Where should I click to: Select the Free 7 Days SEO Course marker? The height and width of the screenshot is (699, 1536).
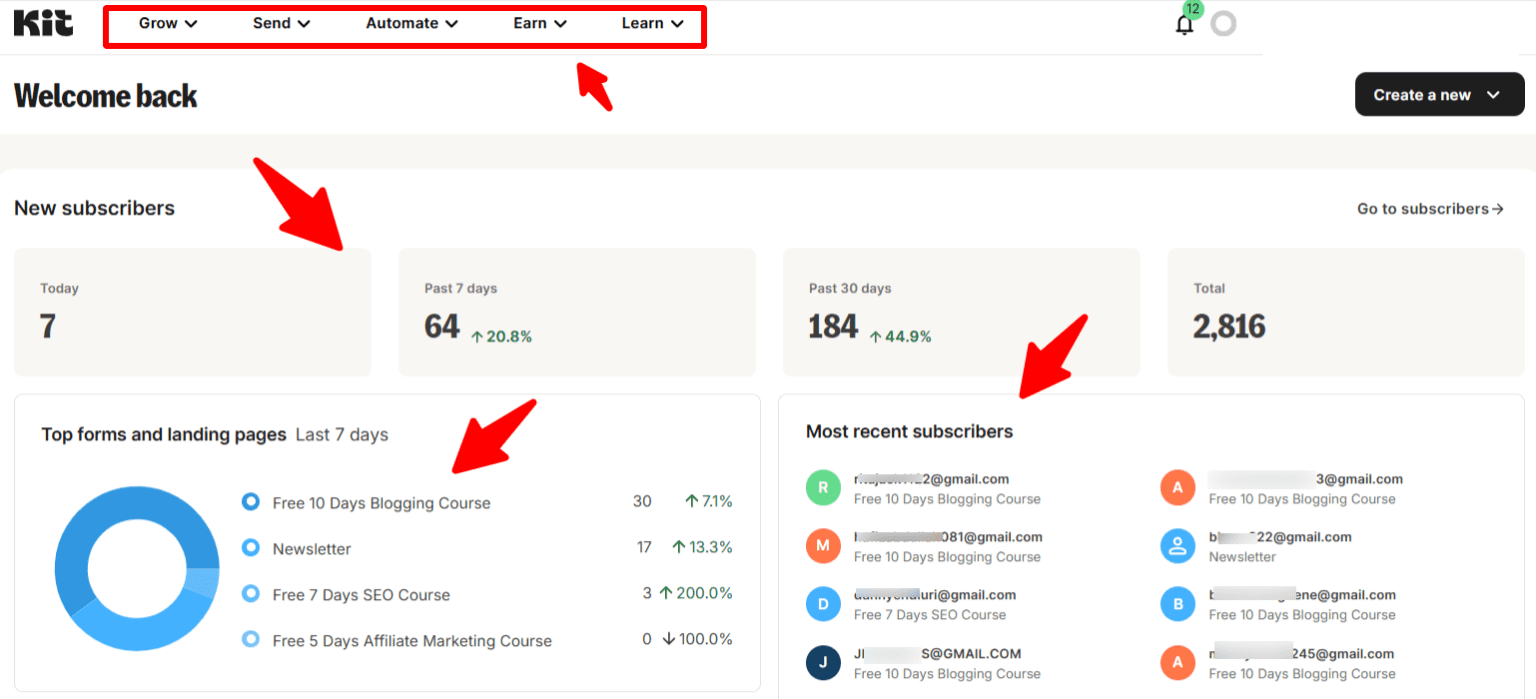point(251,594)
